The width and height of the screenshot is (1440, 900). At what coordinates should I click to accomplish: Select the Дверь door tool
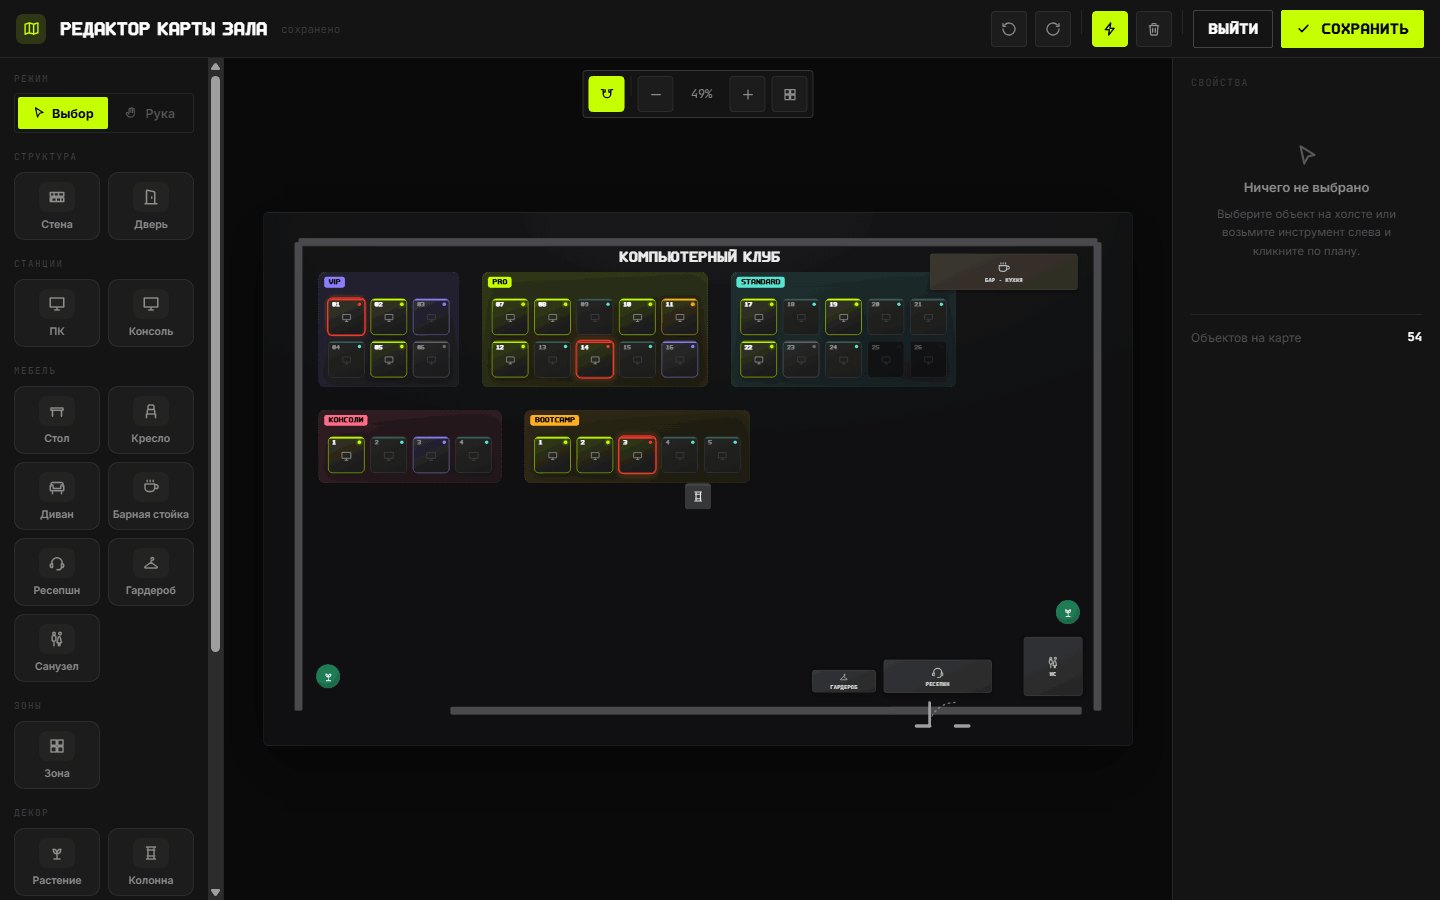(x=151, y=206)
